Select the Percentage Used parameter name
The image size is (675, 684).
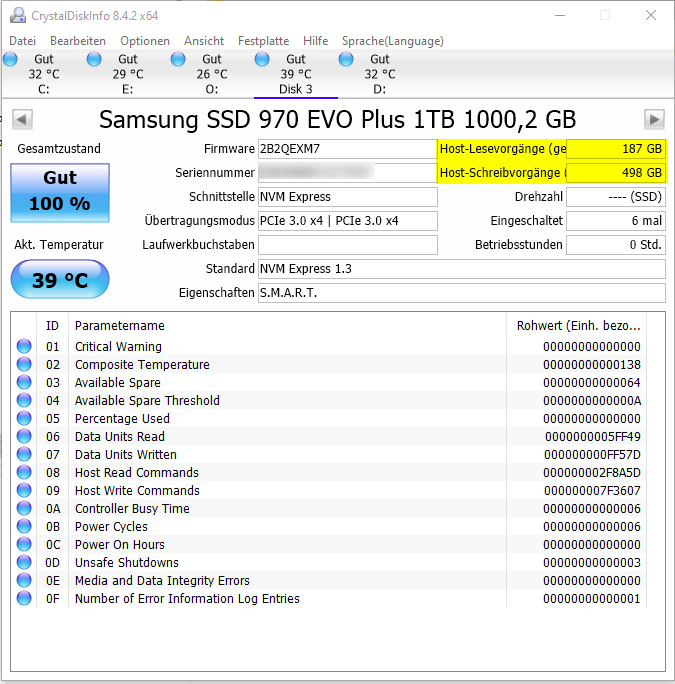(122, 418)
